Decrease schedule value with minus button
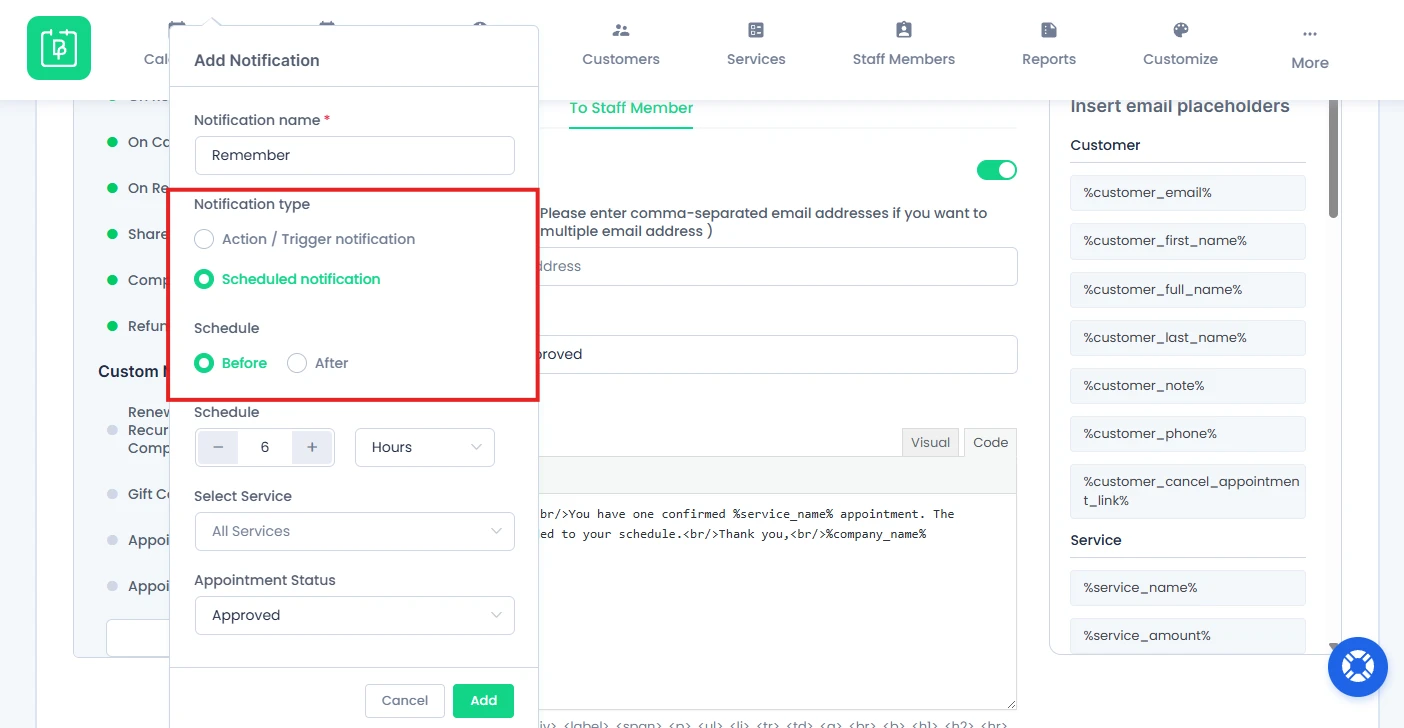This screenshot has height=728, width=1404. (x=218, y=447)
